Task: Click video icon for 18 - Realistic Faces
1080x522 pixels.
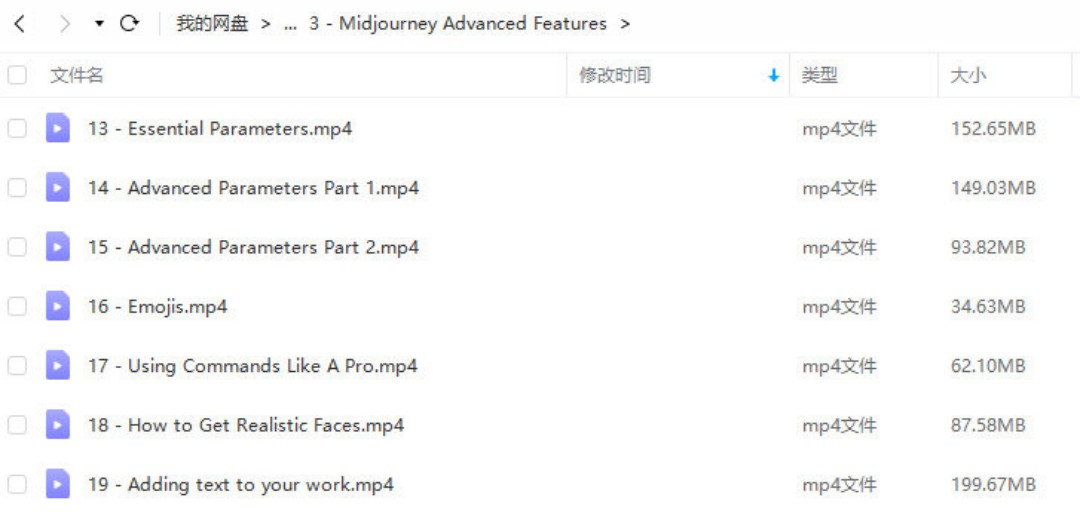Action: pyautogui.click(x=58, y=425)
